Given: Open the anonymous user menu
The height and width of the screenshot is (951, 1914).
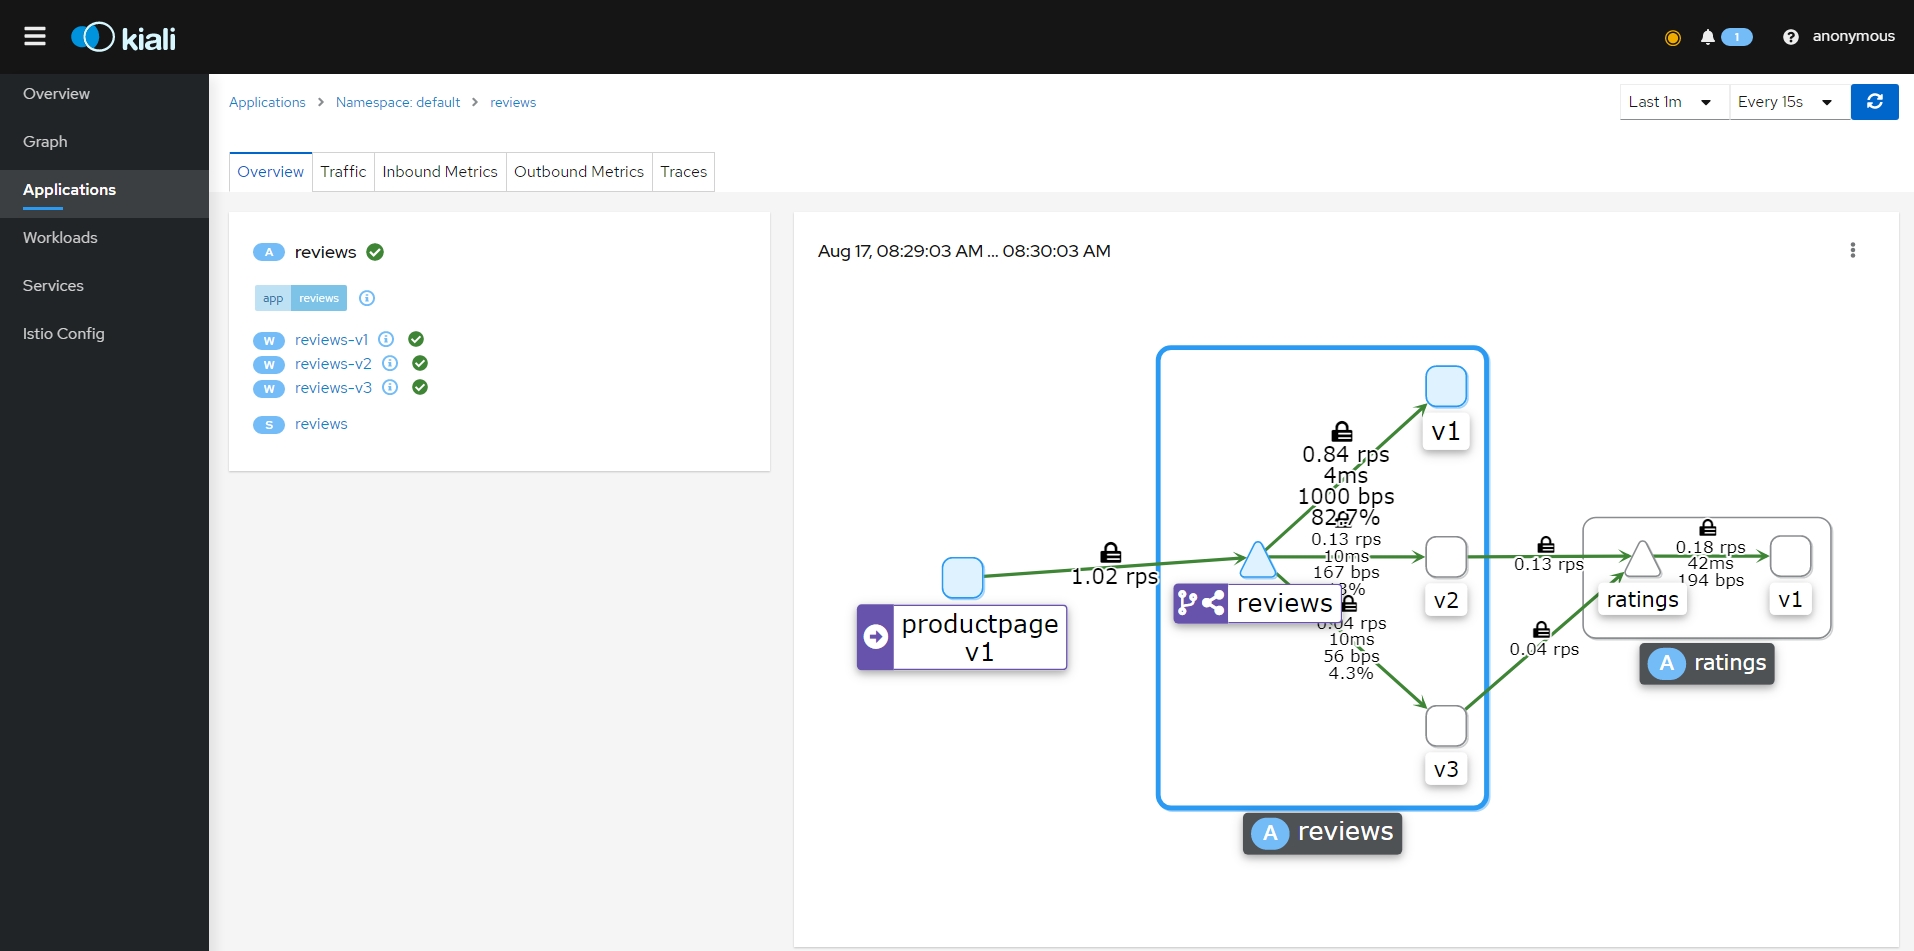Looking at the screenshot, I should 1853,37.
